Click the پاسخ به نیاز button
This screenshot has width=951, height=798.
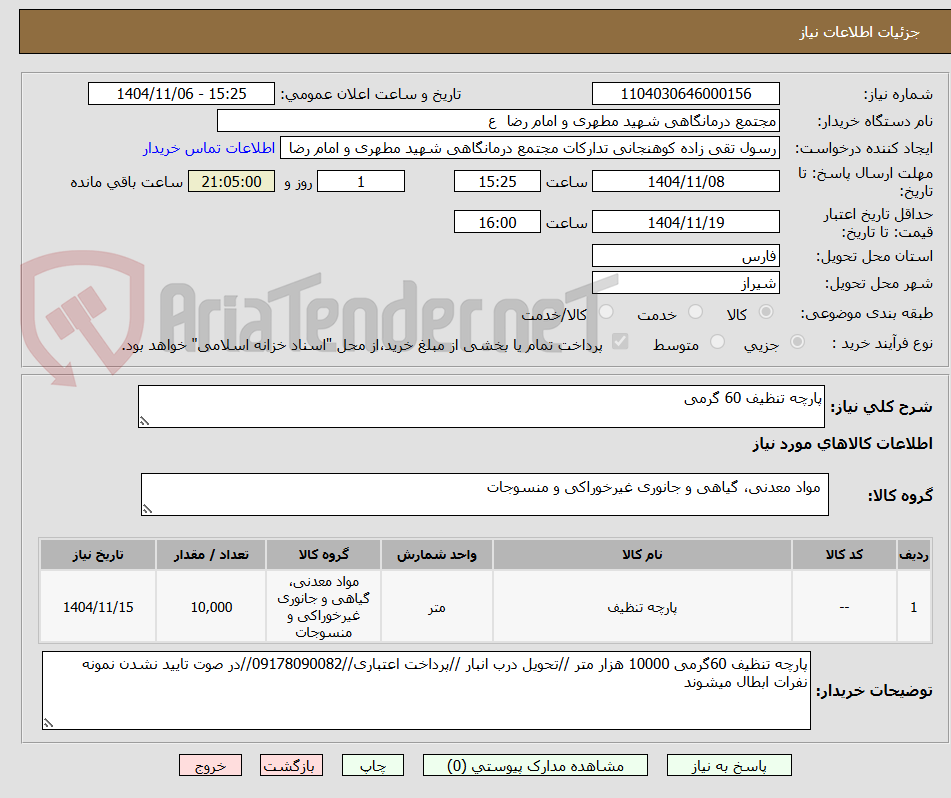[x=729, y=765]
